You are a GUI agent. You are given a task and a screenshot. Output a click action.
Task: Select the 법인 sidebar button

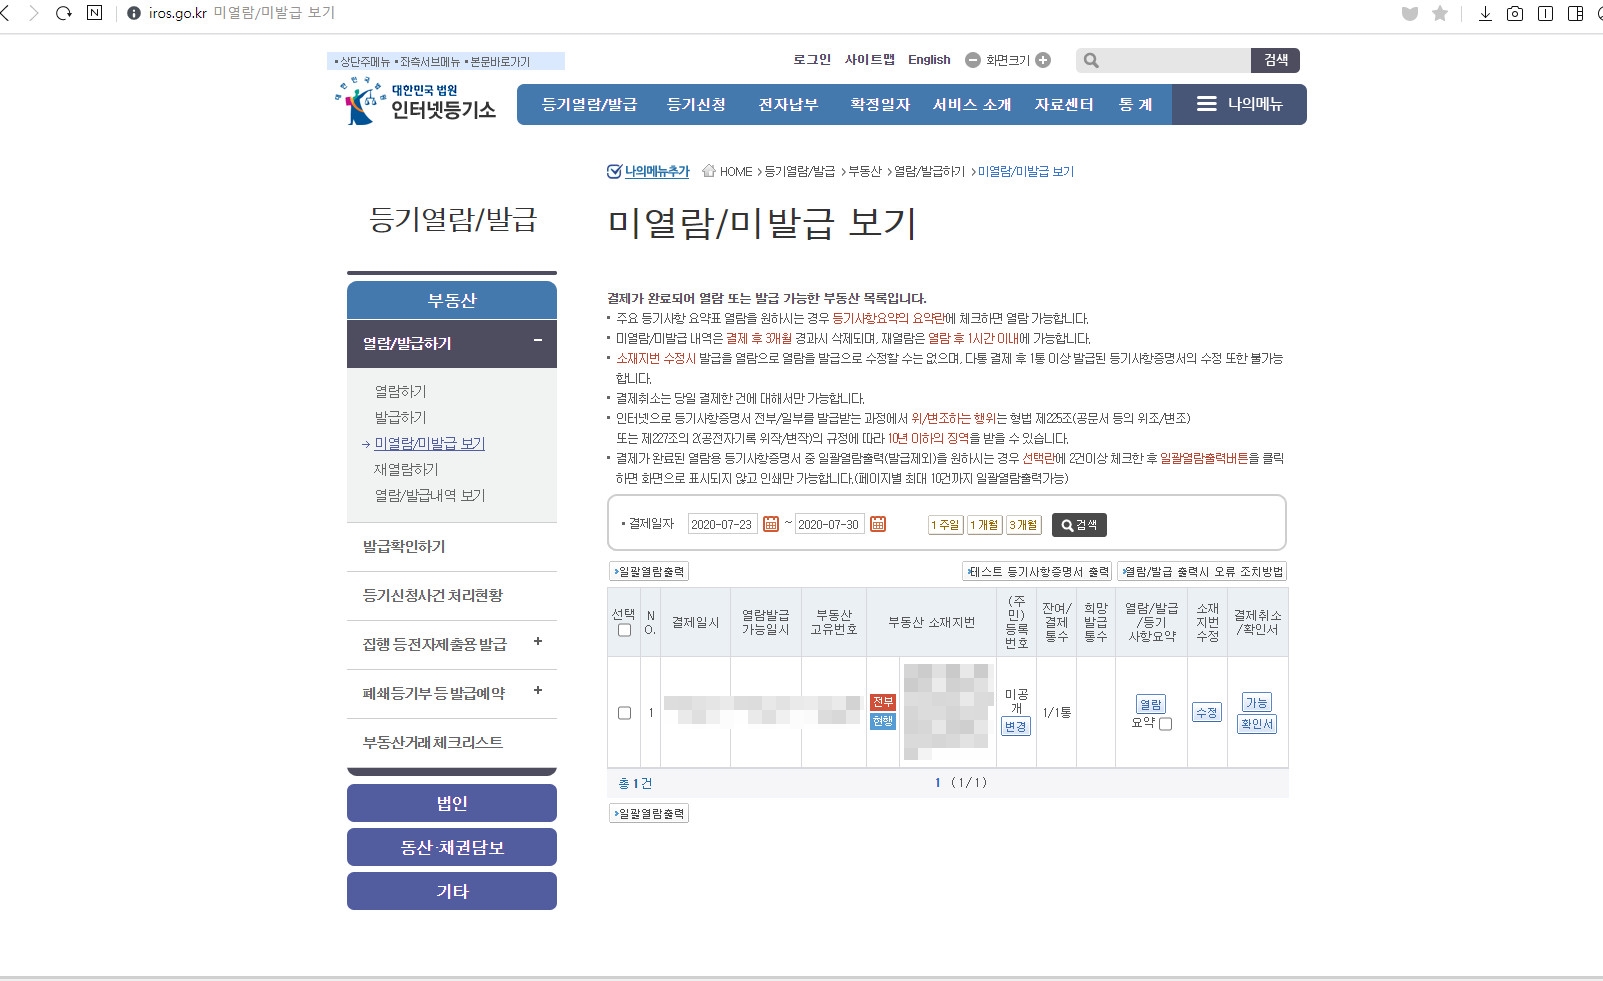pyautogui.click(x=452, y=803)
